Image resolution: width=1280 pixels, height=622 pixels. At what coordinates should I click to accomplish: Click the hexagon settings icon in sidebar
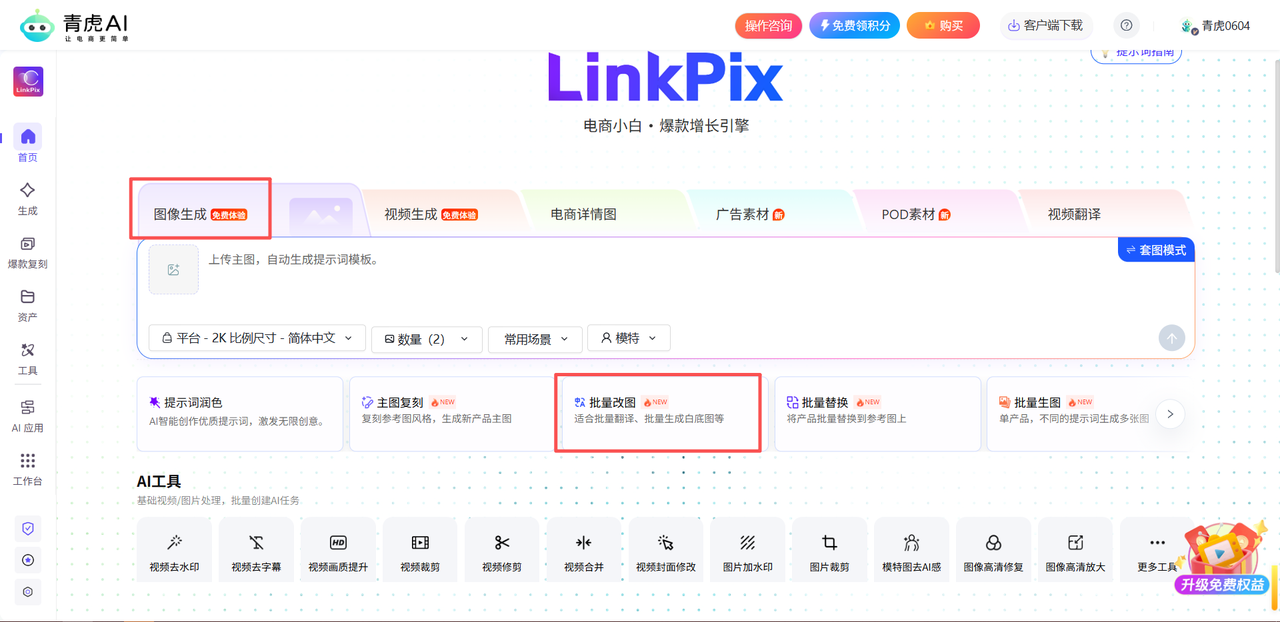[28, 592]
